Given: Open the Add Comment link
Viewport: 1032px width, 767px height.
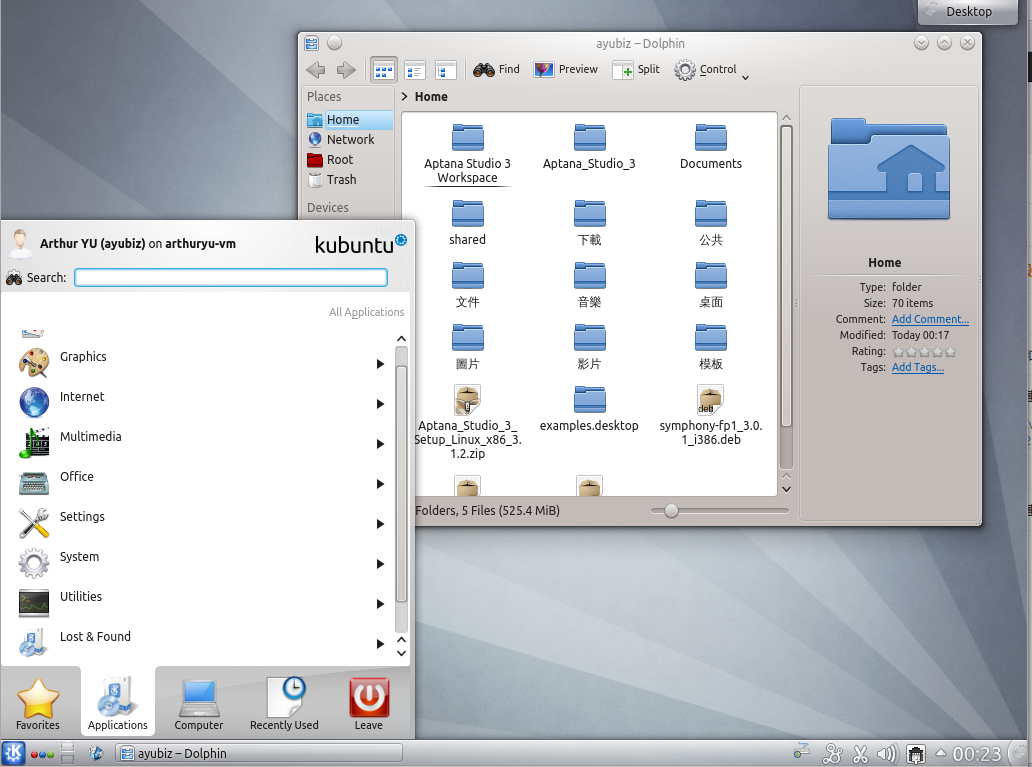Looking at the screenshot, I should [x=930, y=319].
